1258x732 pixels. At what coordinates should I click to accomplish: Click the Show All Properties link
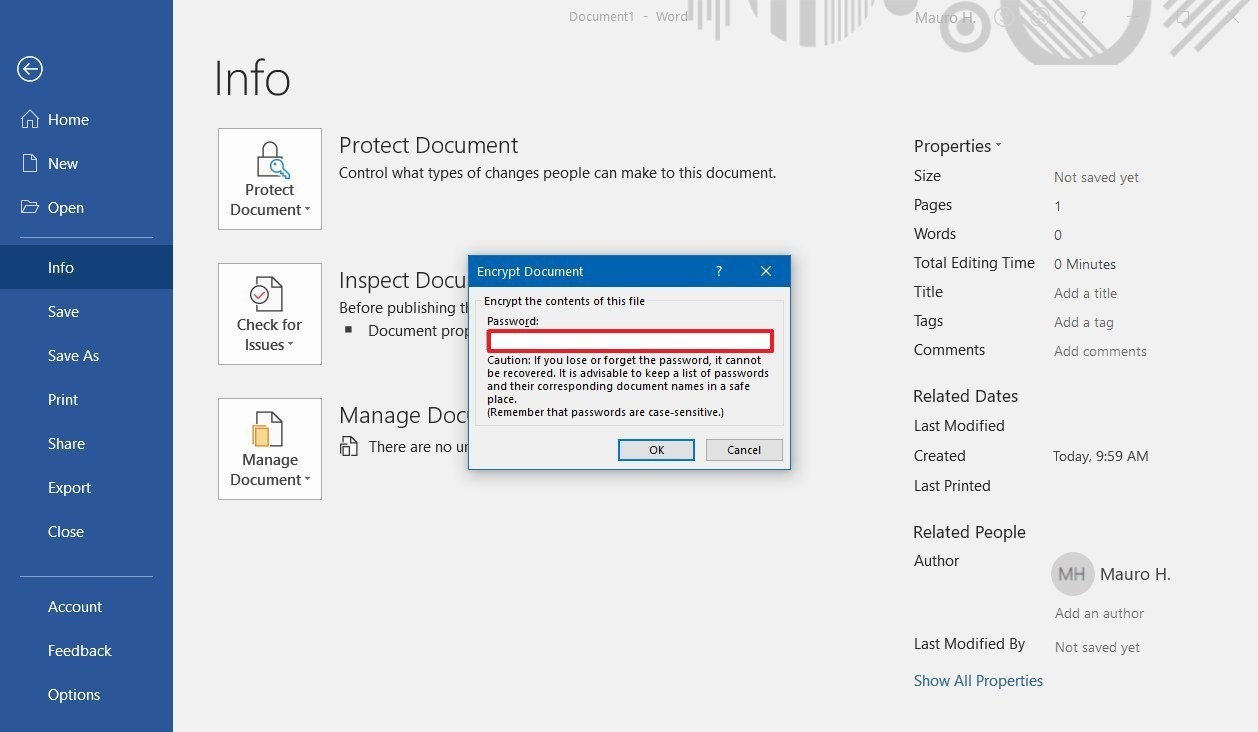[978, 680]
